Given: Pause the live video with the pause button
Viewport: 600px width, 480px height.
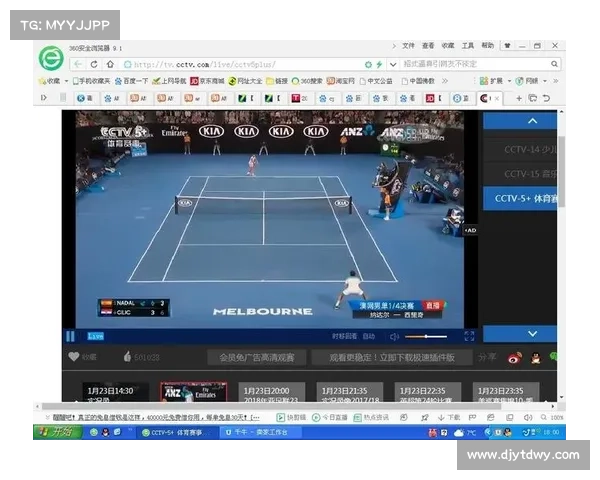Looking at the screenshot, I should pos(71,337).
